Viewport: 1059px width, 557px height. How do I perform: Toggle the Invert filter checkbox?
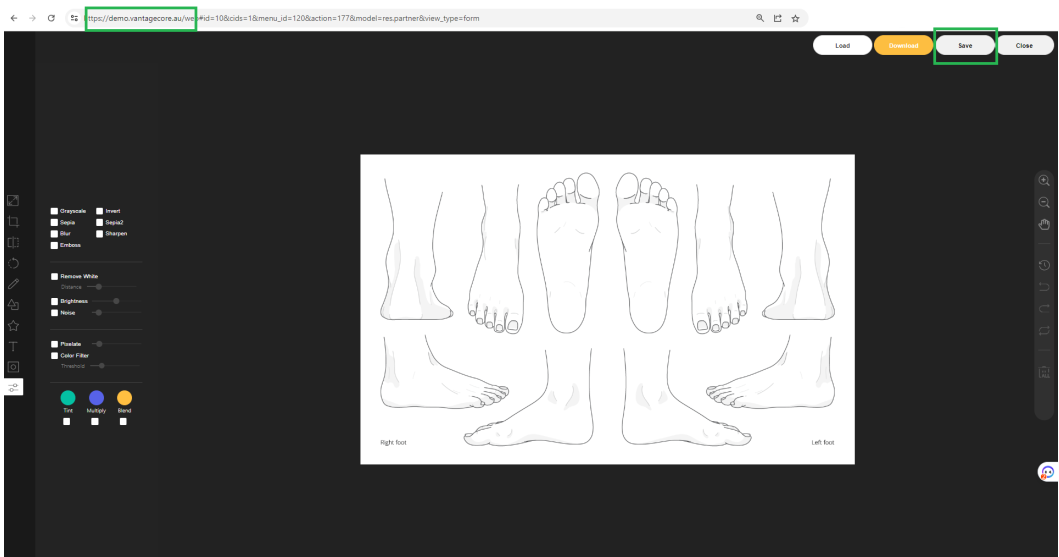click(100, 211)
